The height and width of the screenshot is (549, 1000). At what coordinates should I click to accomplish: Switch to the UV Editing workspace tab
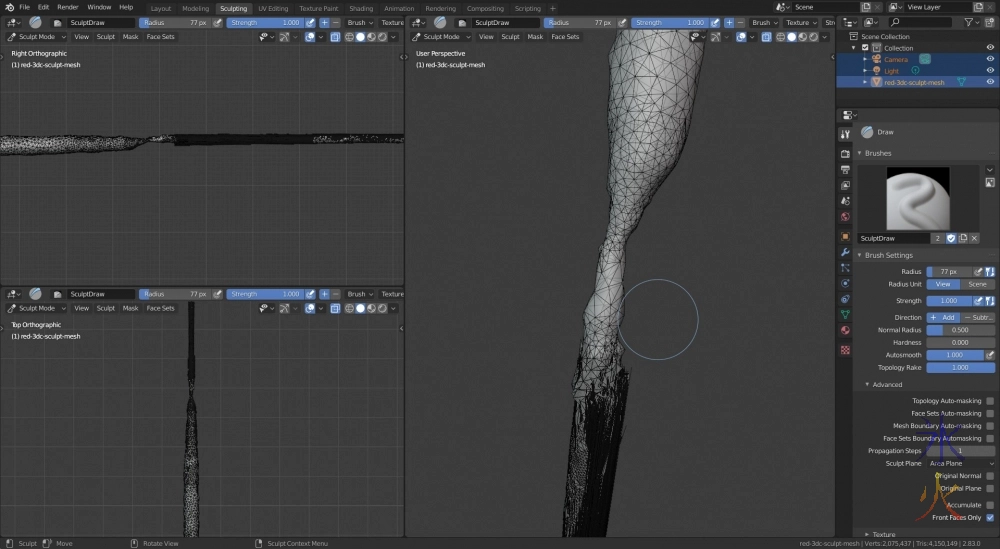pyautogui.click(x=272, y=8)
